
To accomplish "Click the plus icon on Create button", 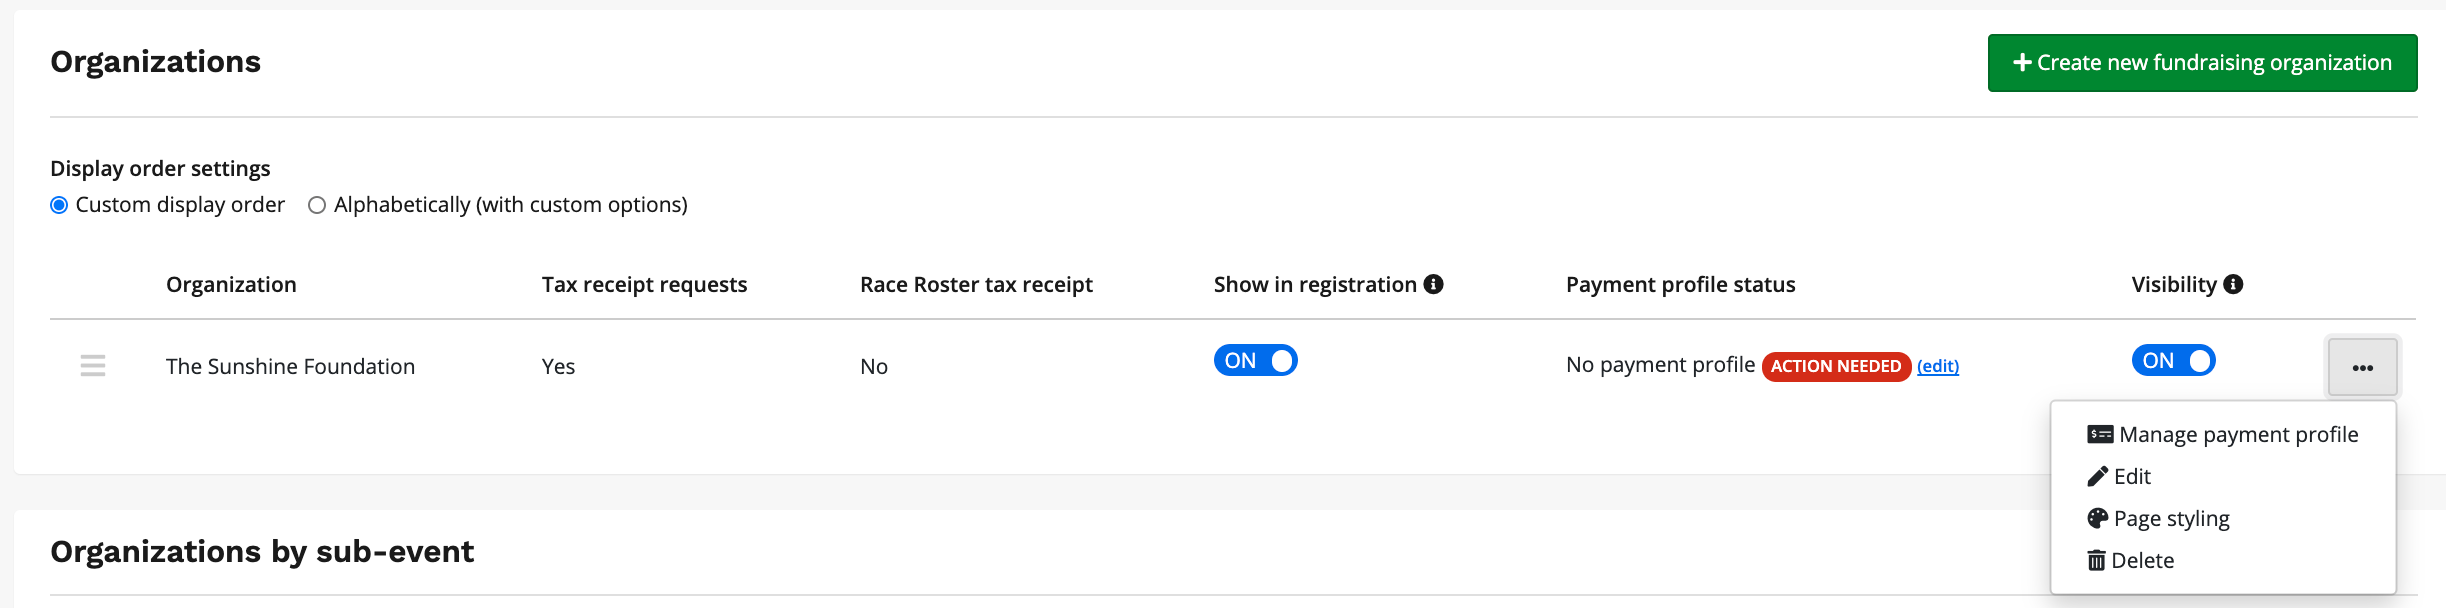I will 2022,62.
